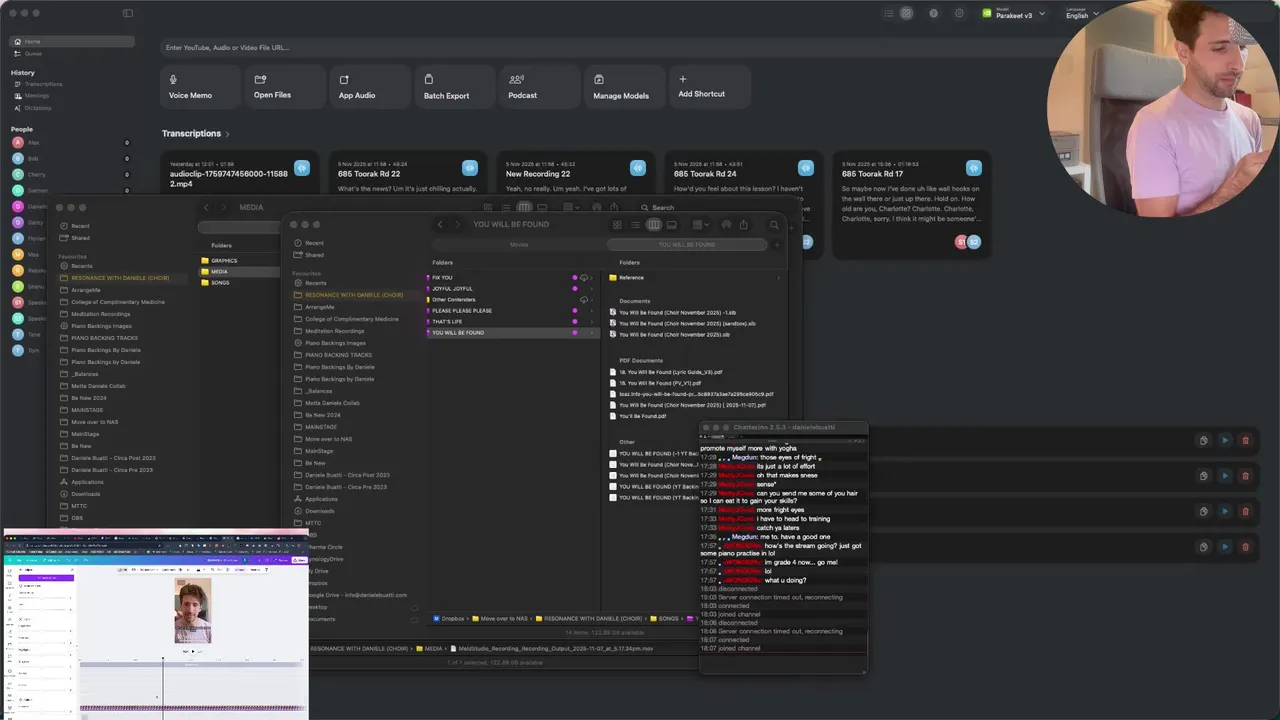This screenshot has height=720, width=1280.
Task: Expand the JOYFUL JOYFUL folder chevron
Action: click(591, 289)
